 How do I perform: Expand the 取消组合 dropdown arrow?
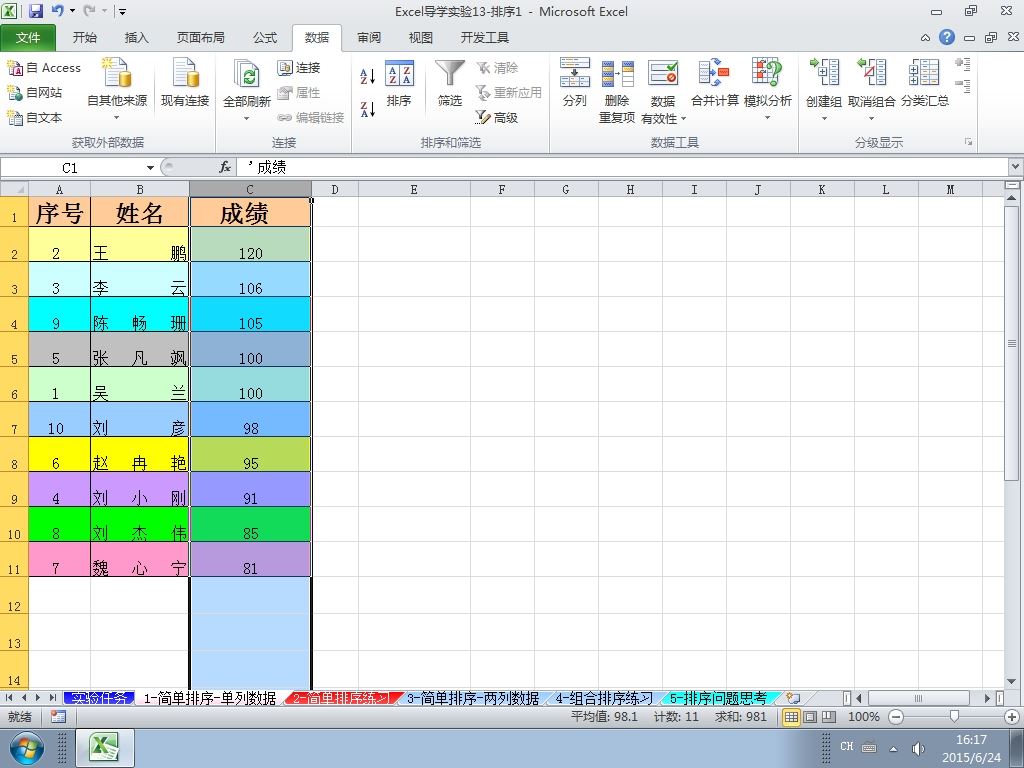871,119
